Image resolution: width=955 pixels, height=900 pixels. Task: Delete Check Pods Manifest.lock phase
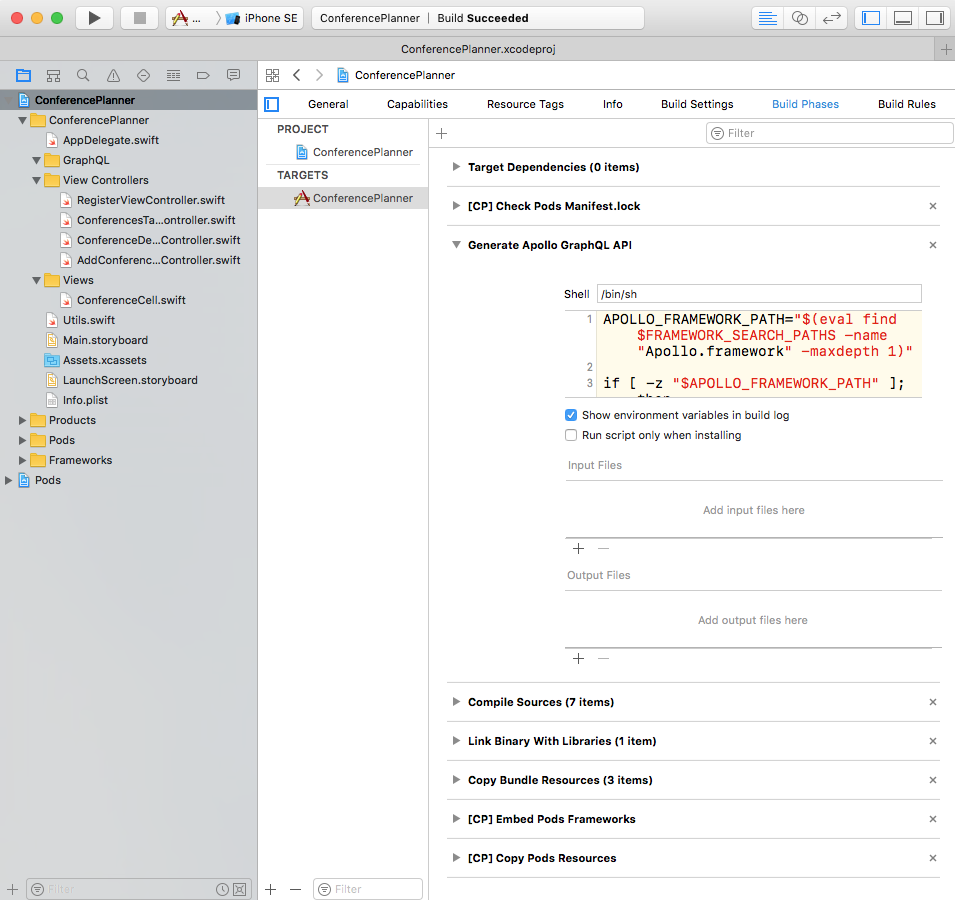[932, 206]
